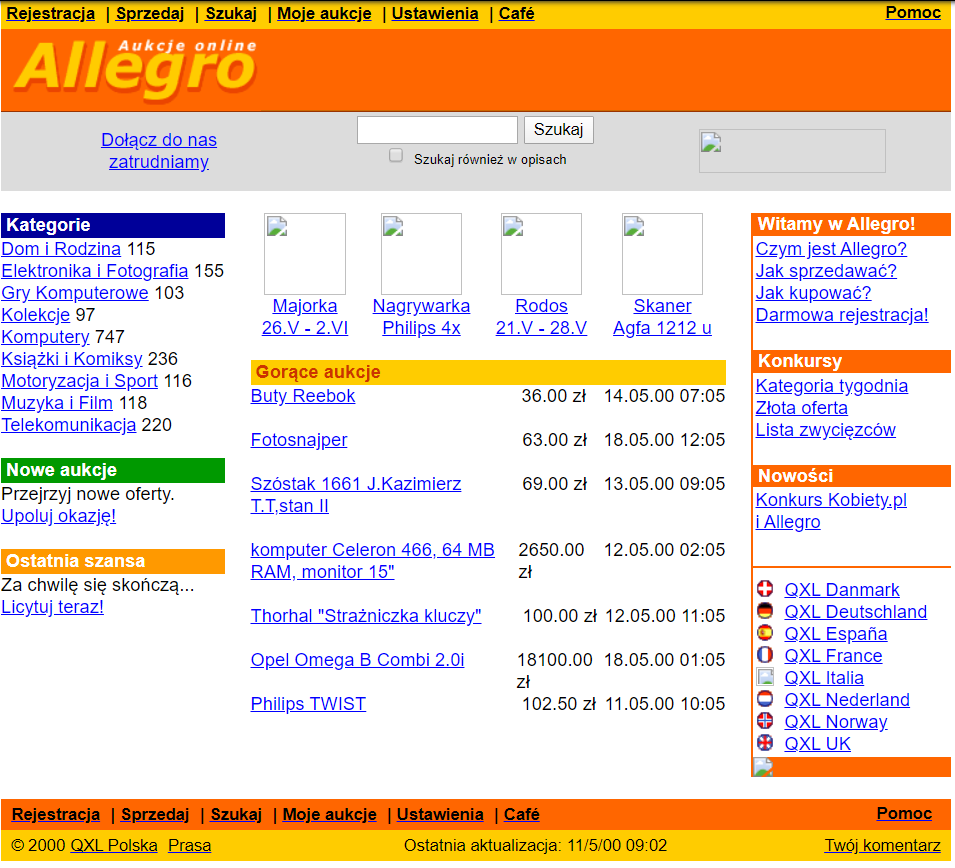Go to Sprzedaj in top navigation
The image size is (955, 868).
(150, 14)
